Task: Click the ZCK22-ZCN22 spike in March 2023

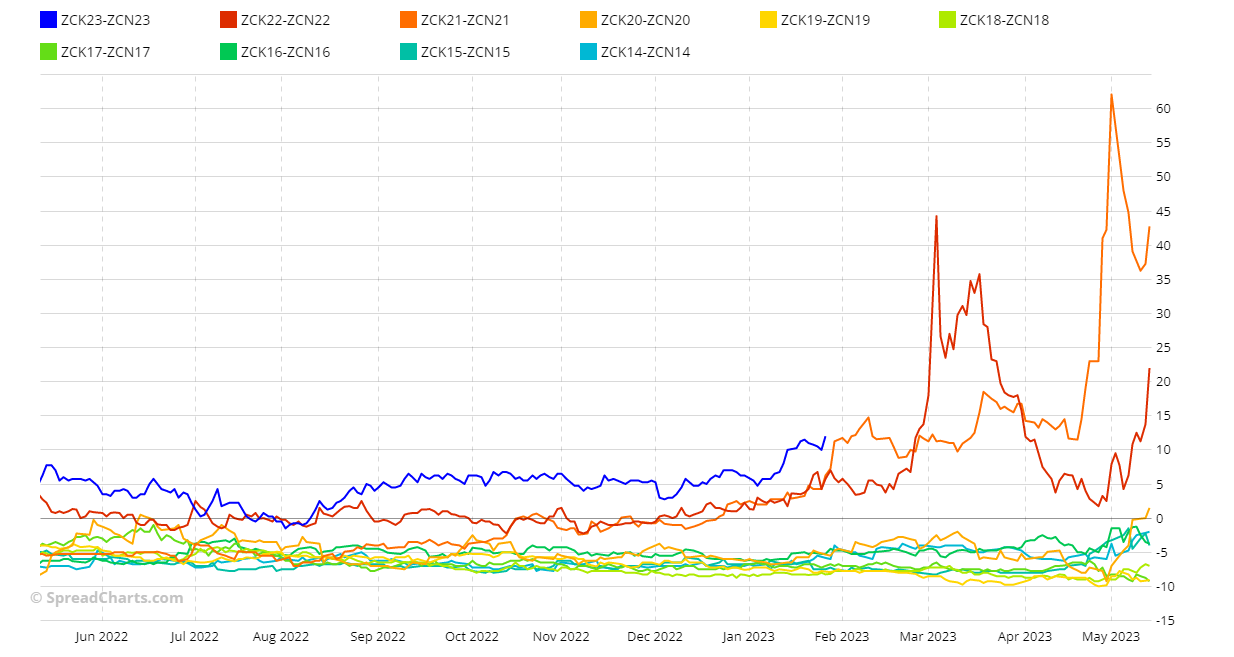Action: click(x=936, y=216)
